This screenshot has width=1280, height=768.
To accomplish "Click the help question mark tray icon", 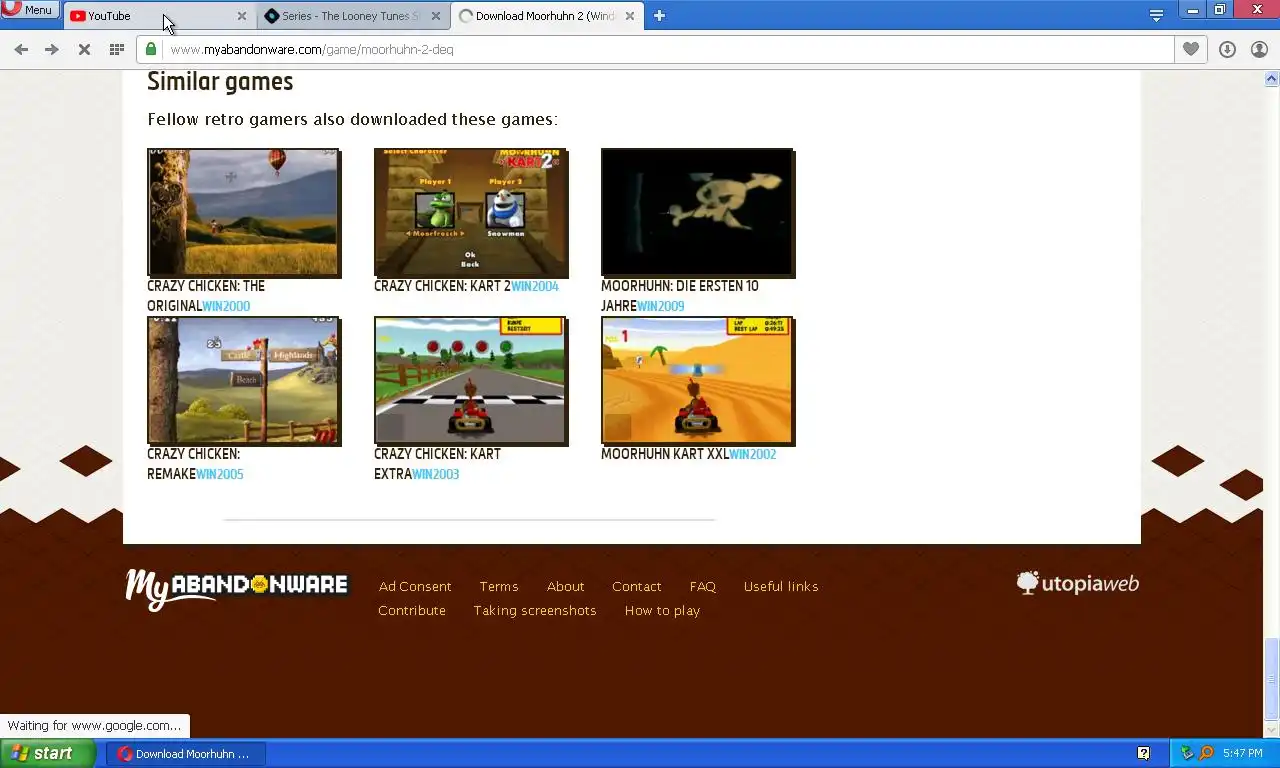I will [1143, 753].
